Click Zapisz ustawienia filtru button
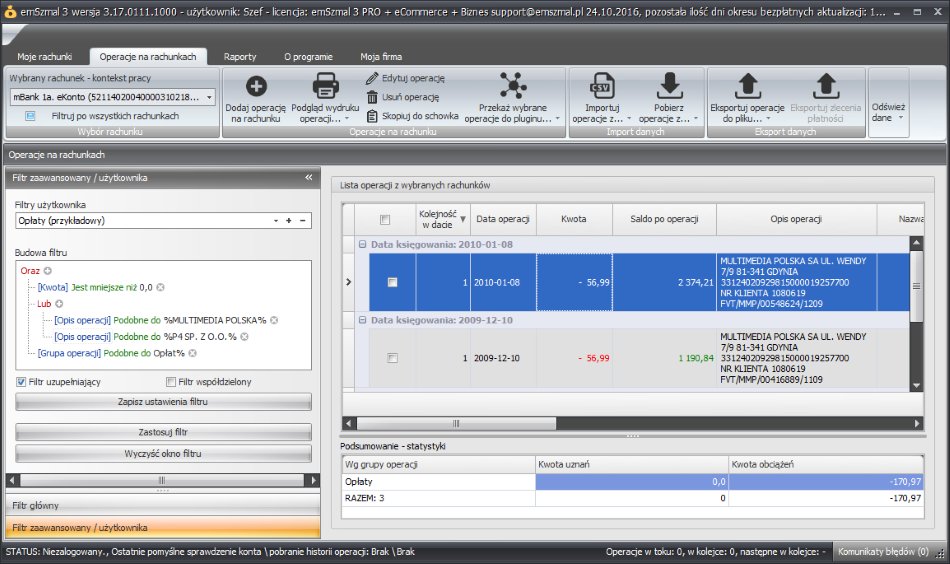Screen dimensions: 950x564 click(x=163, y=402)
